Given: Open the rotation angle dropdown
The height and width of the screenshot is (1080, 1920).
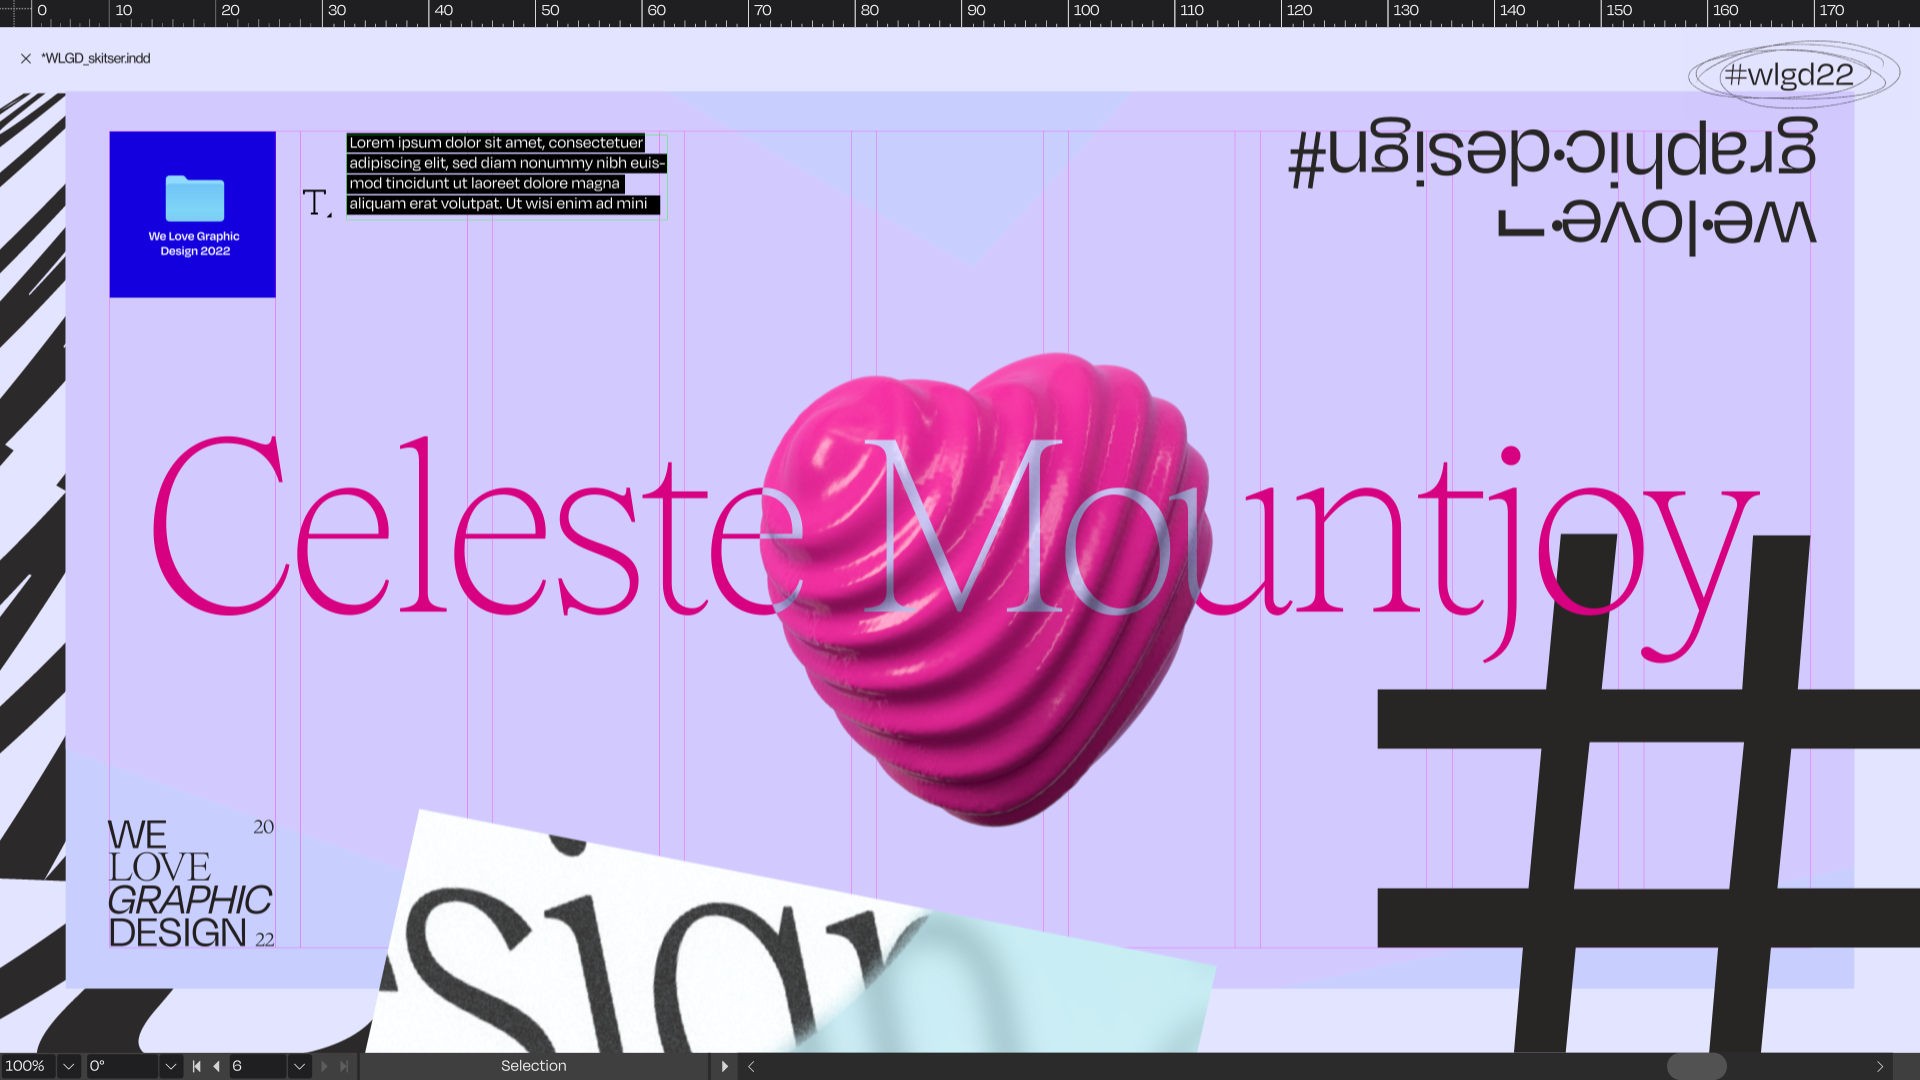Looking at the screenshot, I should coord(171,1066).
